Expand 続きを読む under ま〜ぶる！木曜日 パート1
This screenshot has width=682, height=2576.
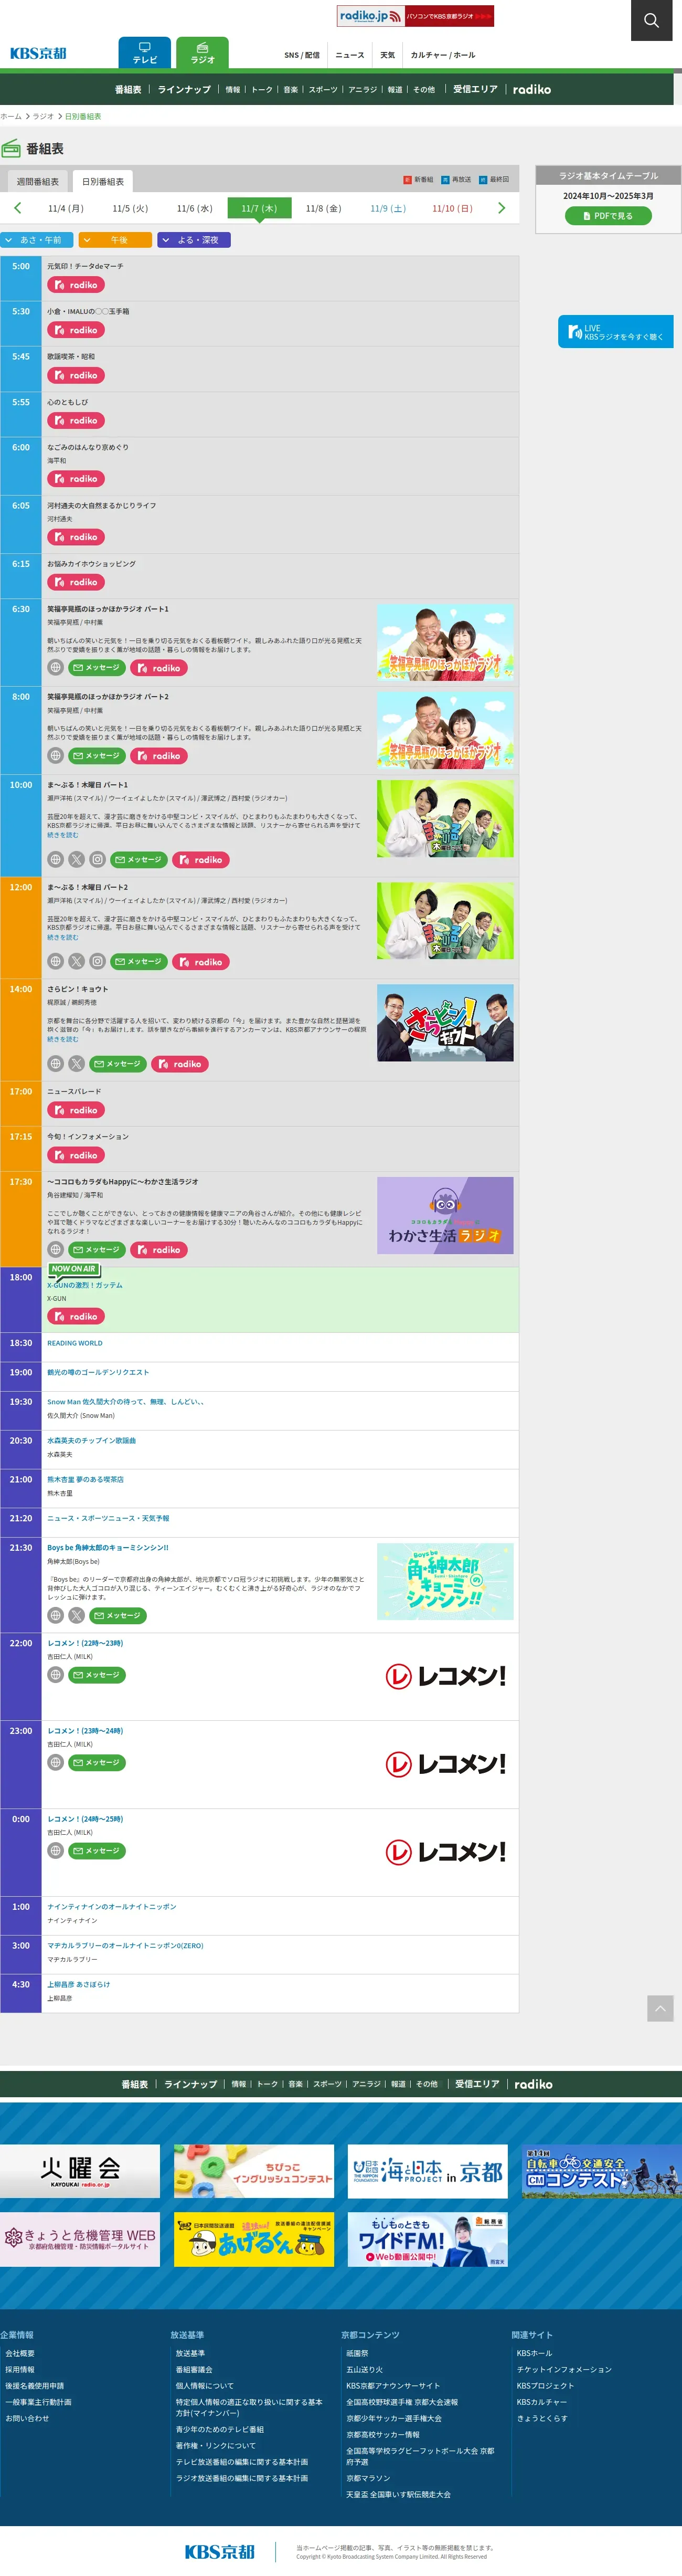62,835
